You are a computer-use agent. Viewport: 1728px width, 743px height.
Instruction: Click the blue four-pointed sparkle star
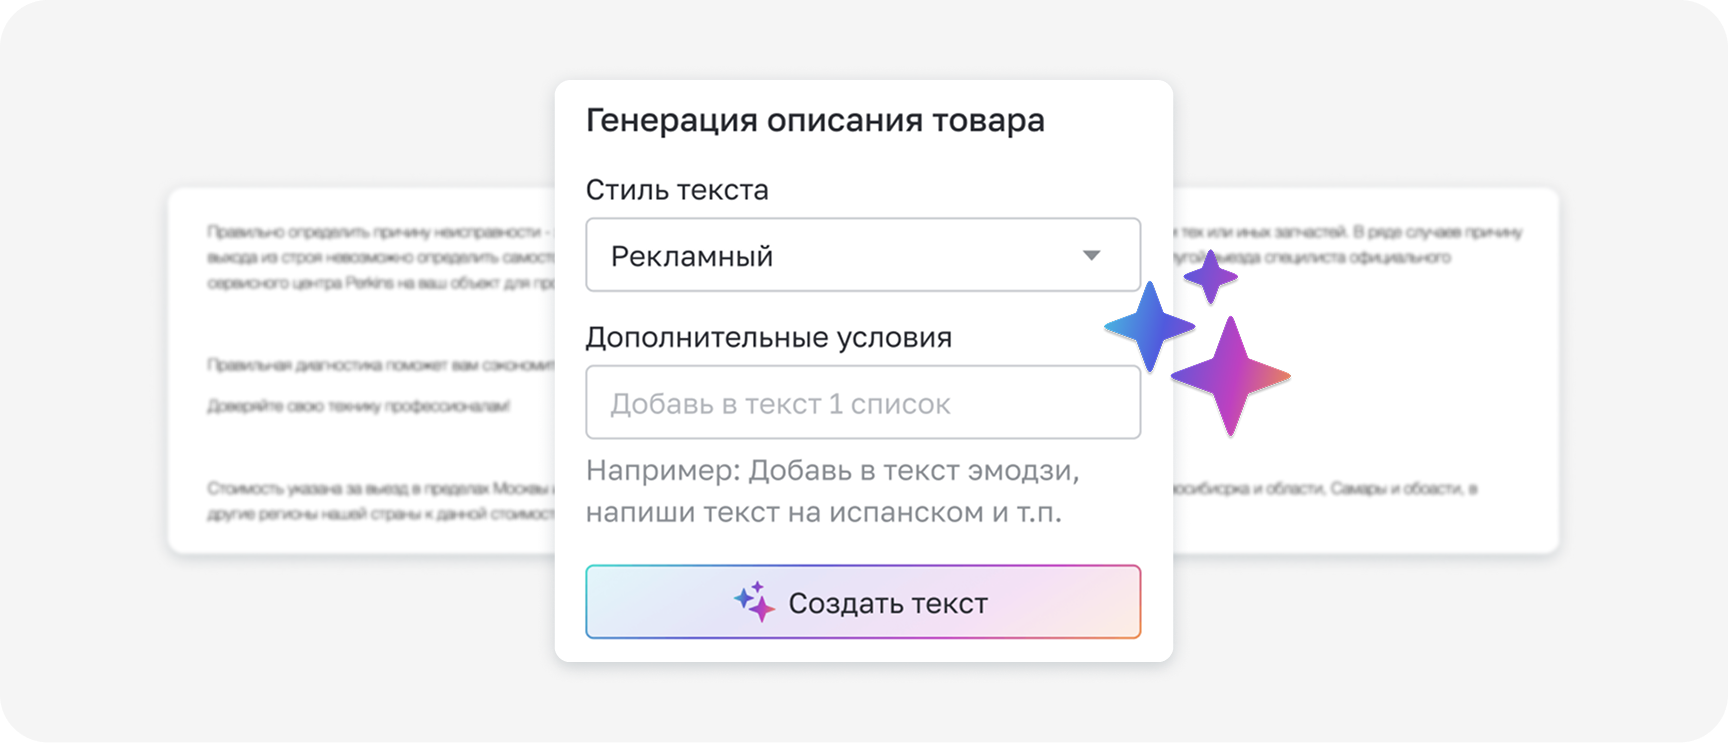pyautogui.click(x=1150, y=326)
